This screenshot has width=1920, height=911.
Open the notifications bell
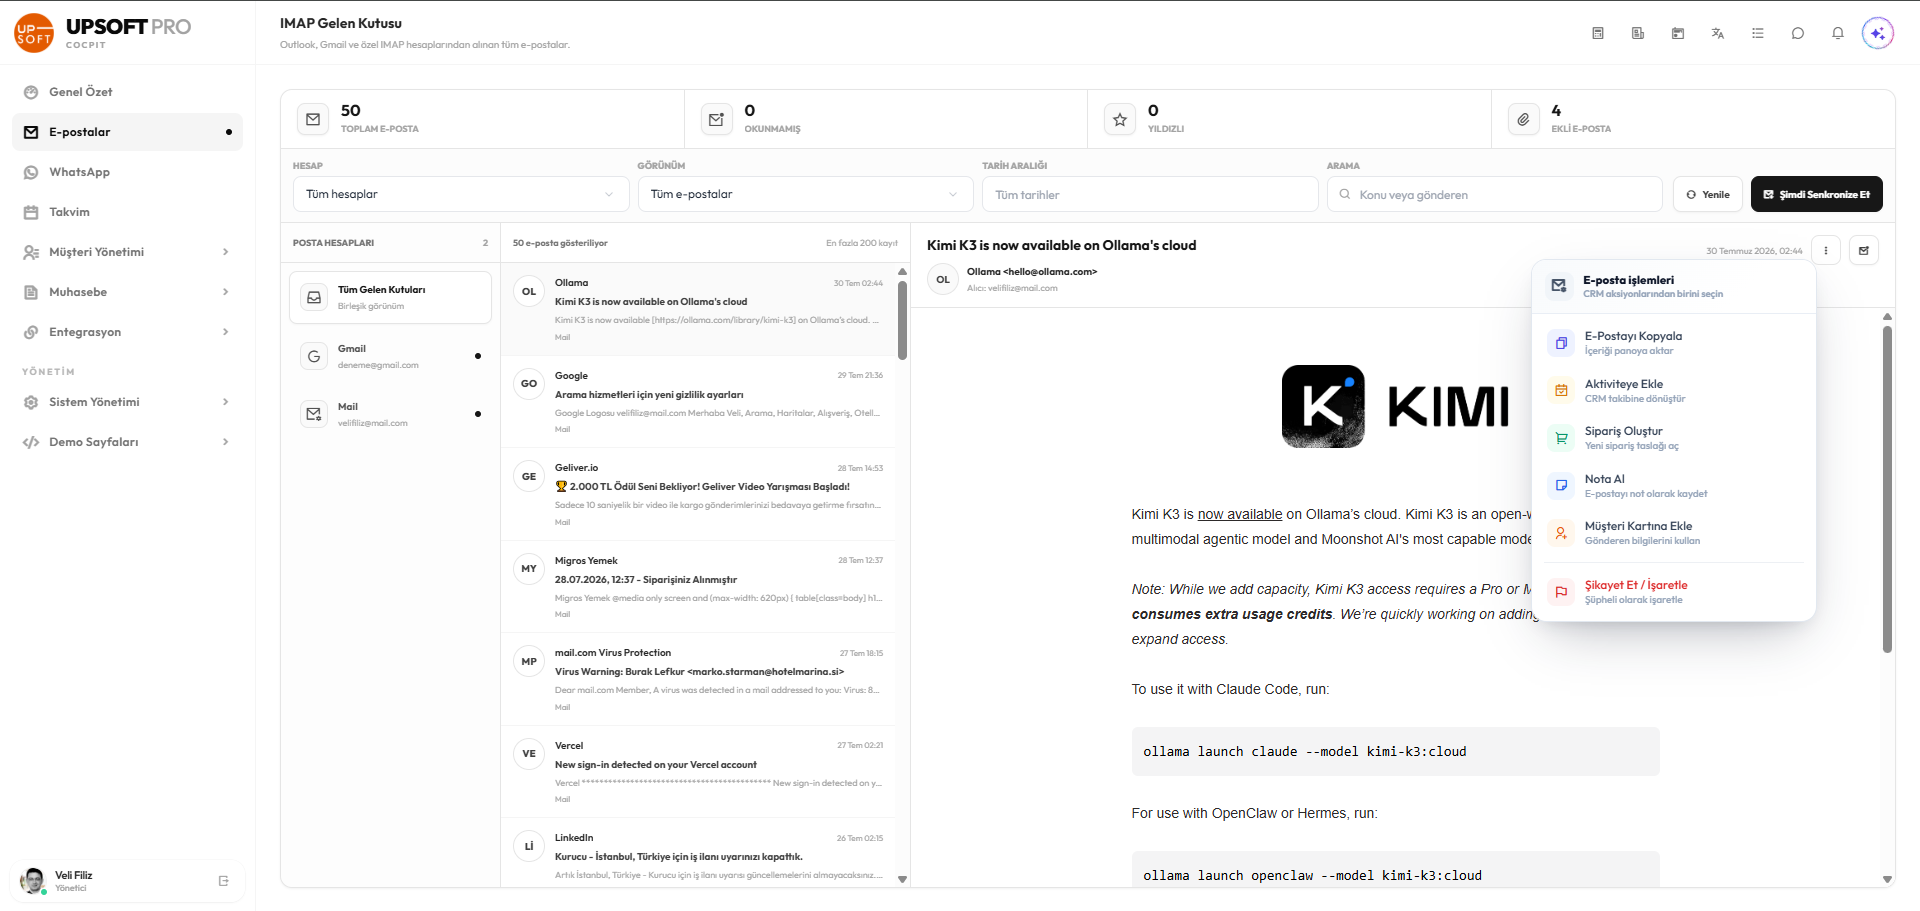[1838, 33]
